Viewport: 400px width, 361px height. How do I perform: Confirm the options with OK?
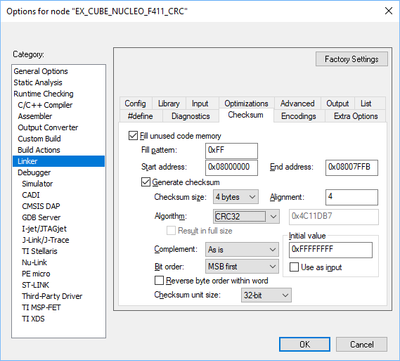click(x=305, y=344)
